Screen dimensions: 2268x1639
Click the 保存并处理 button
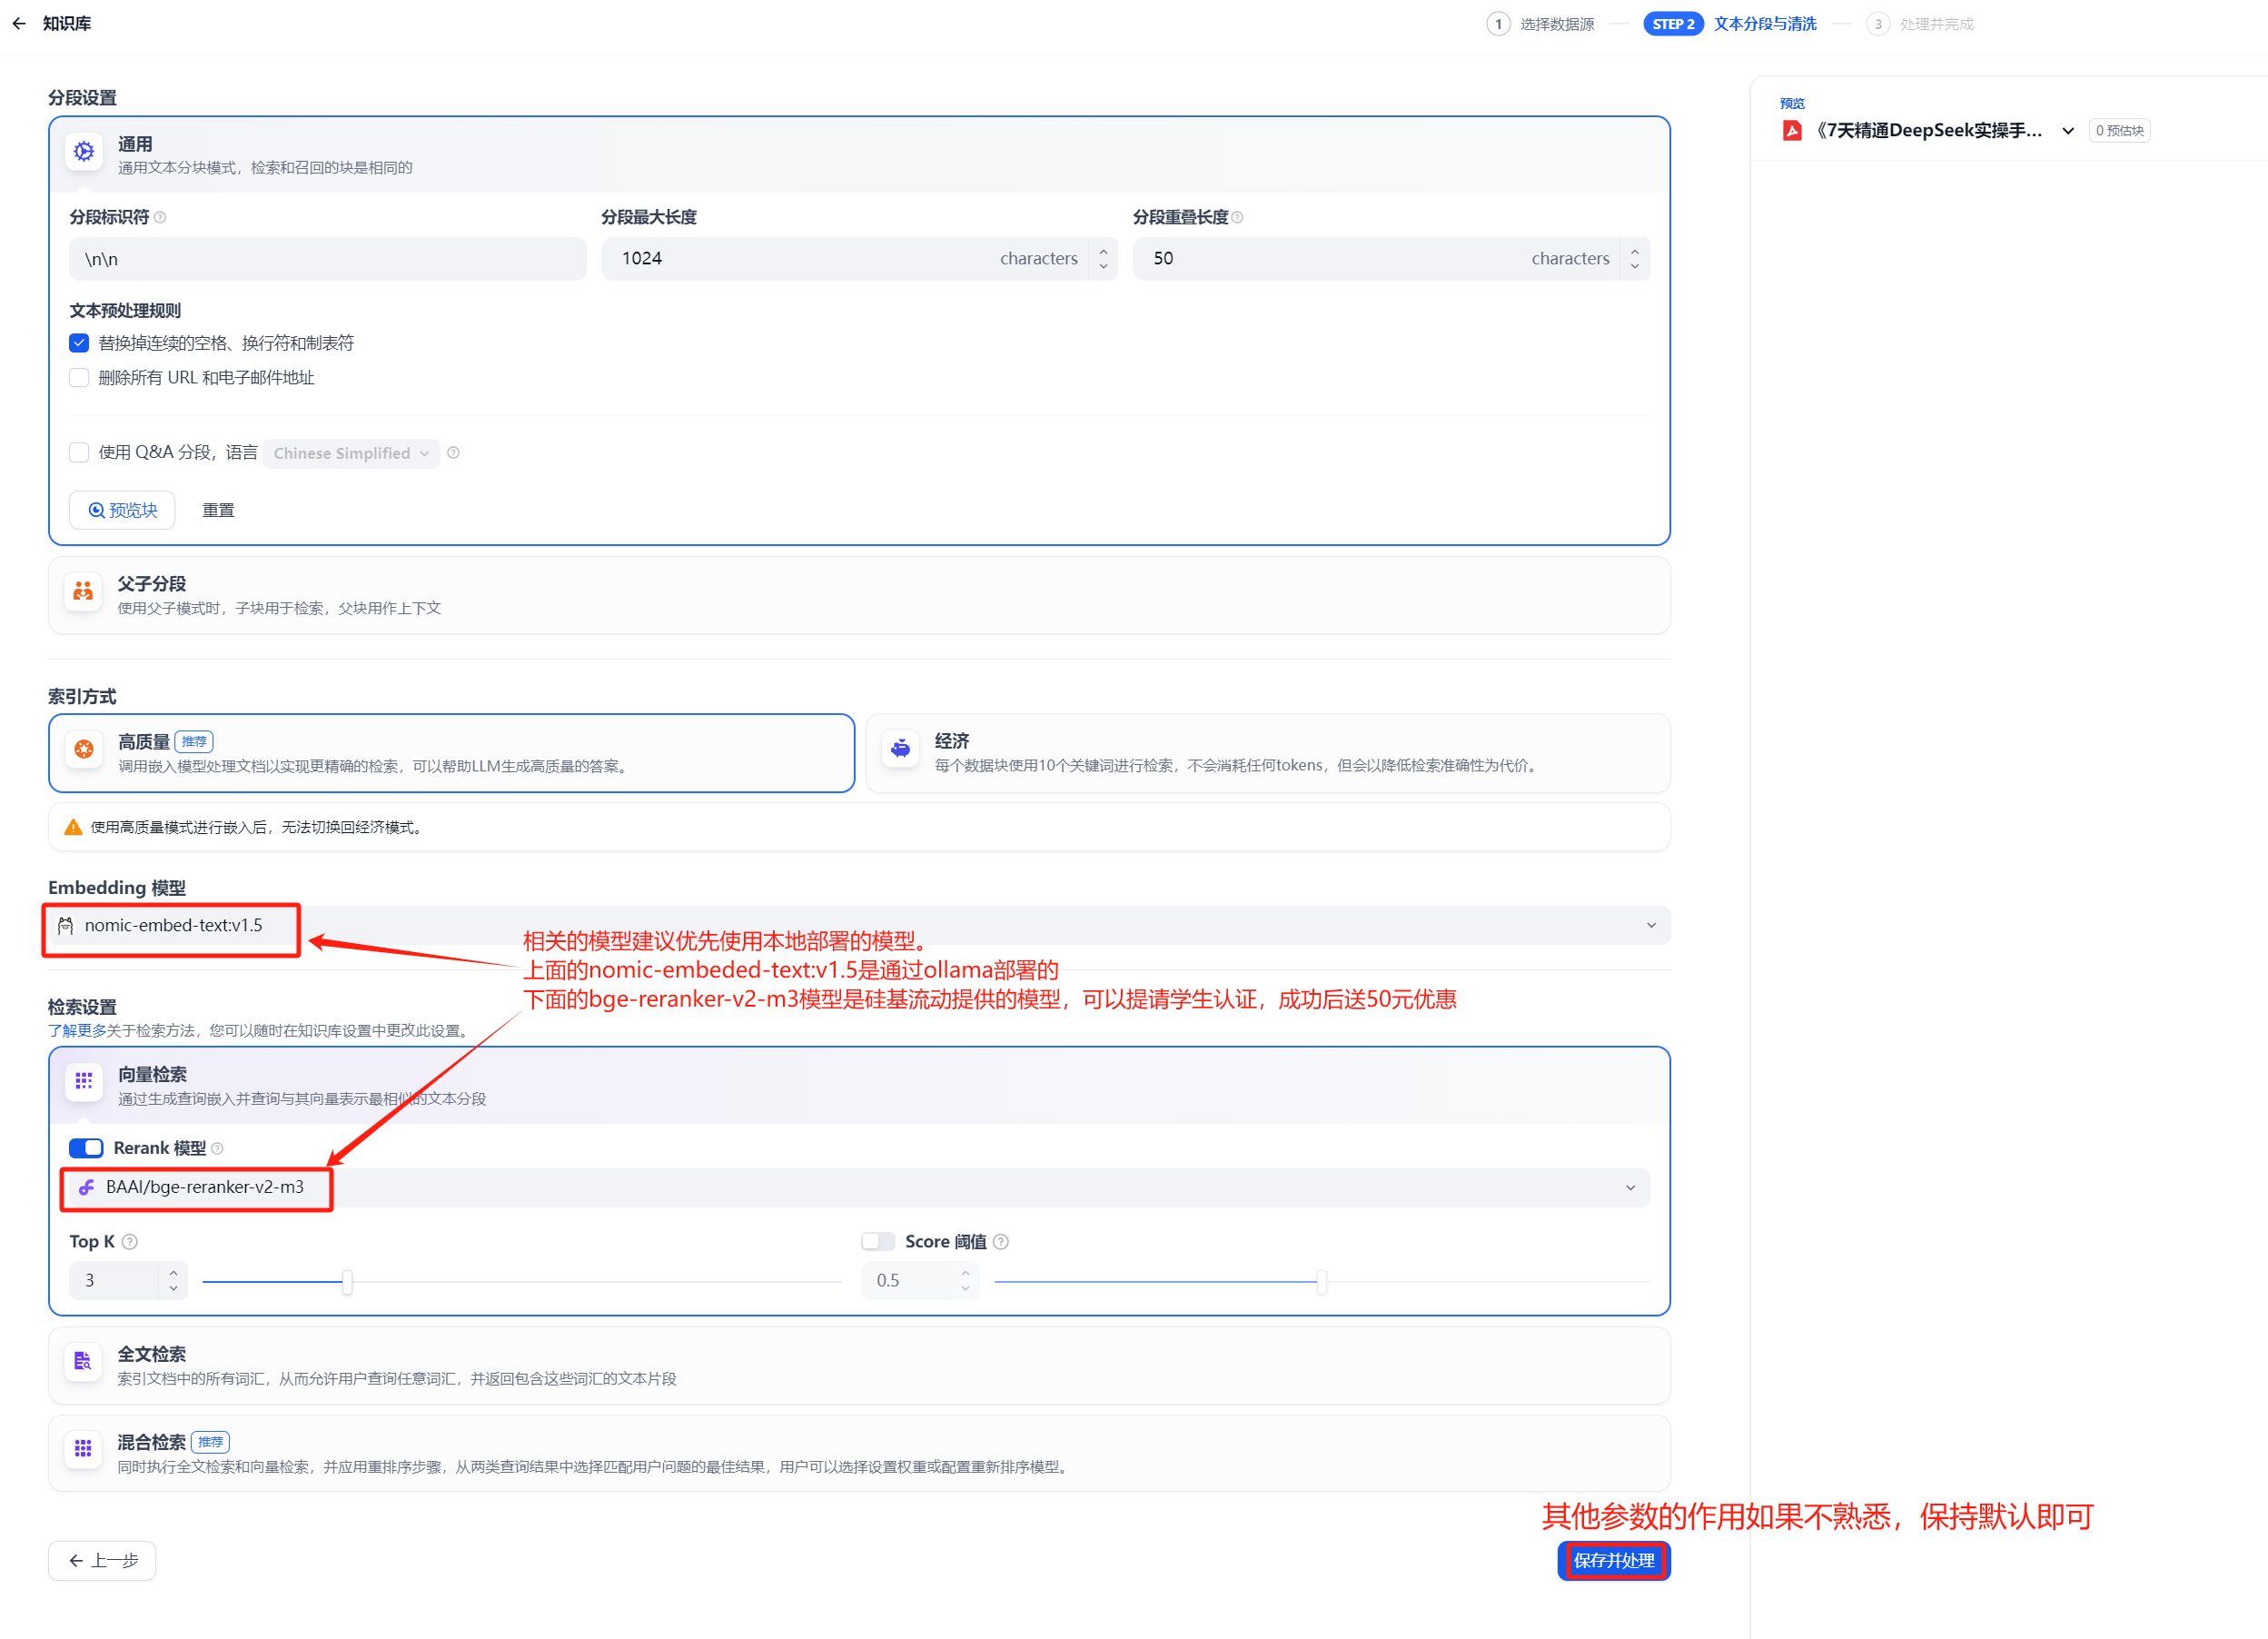[x=1613, y=1561]
